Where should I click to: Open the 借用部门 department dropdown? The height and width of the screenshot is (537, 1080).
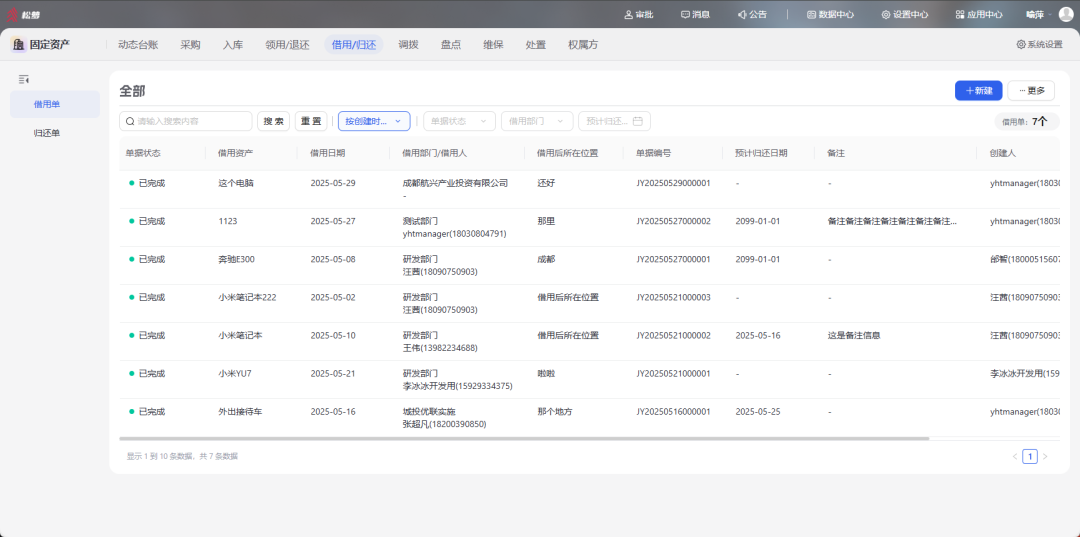tap(537, 121)
